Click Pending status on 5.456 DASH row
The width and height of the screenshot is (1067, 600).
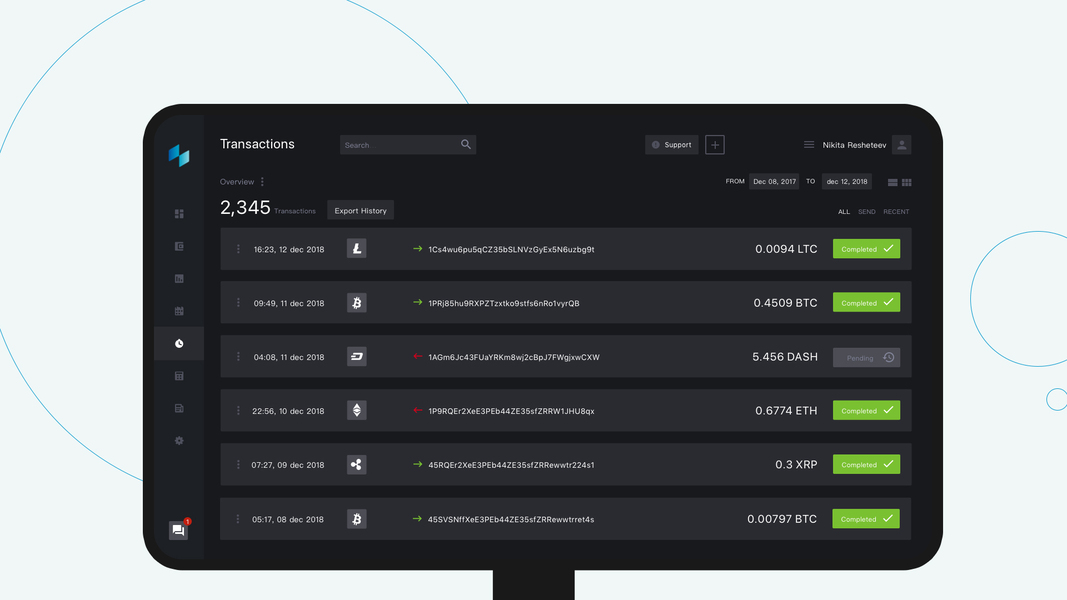point(866,358)
